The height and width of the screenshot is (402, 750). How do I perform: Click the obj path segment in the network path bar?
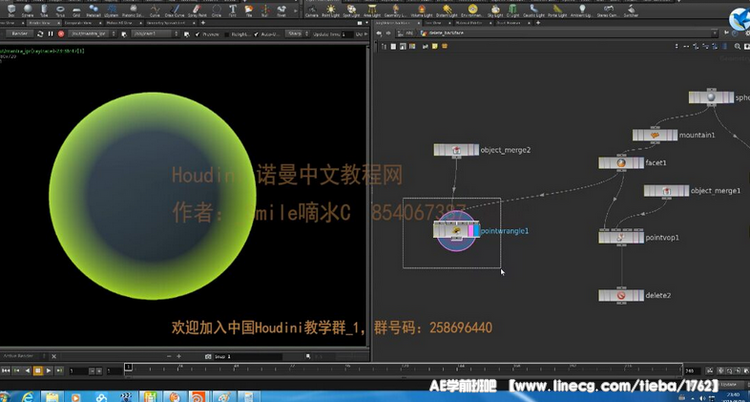tap(409, 33)
